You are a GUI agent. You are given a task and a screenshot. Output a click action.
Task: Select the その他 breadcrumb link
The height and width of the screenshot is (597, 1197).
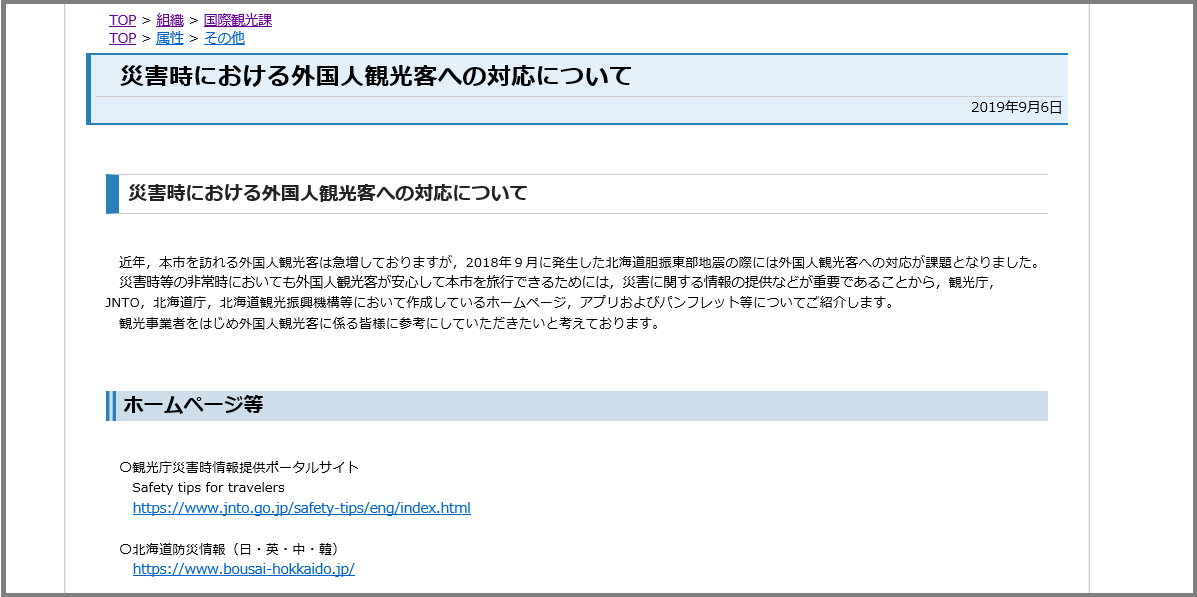[x=224, y=38]
